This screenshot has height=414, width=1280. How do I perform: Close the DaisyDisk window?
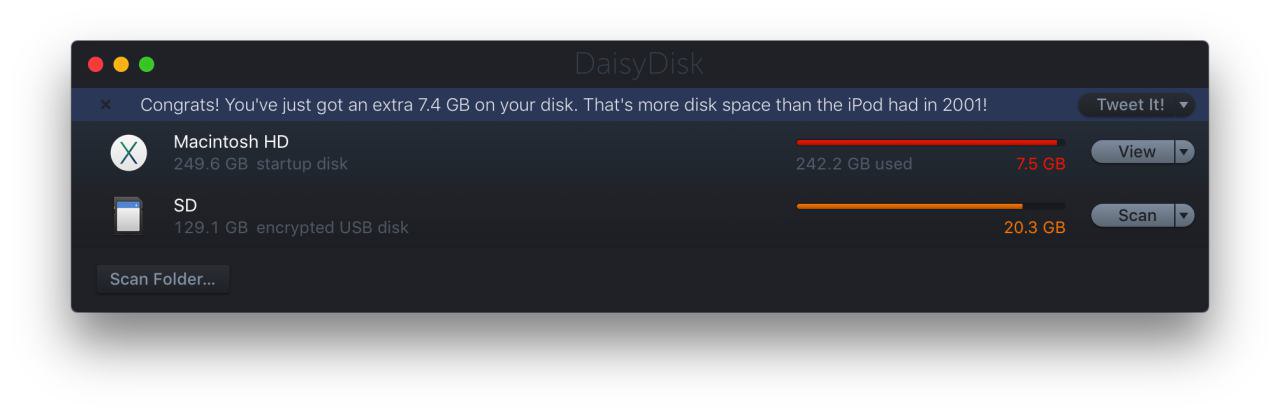coord(96,65)
